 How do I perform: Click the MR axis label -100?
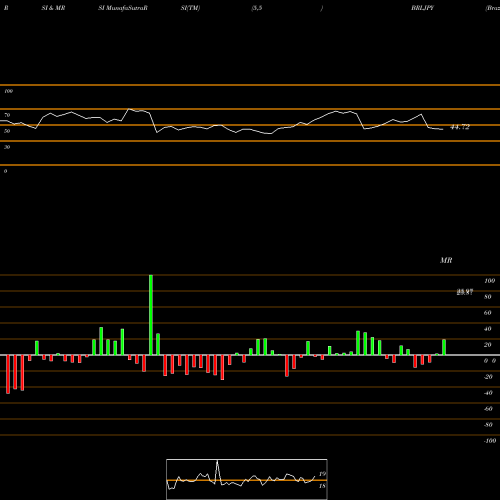click(490, 441)
